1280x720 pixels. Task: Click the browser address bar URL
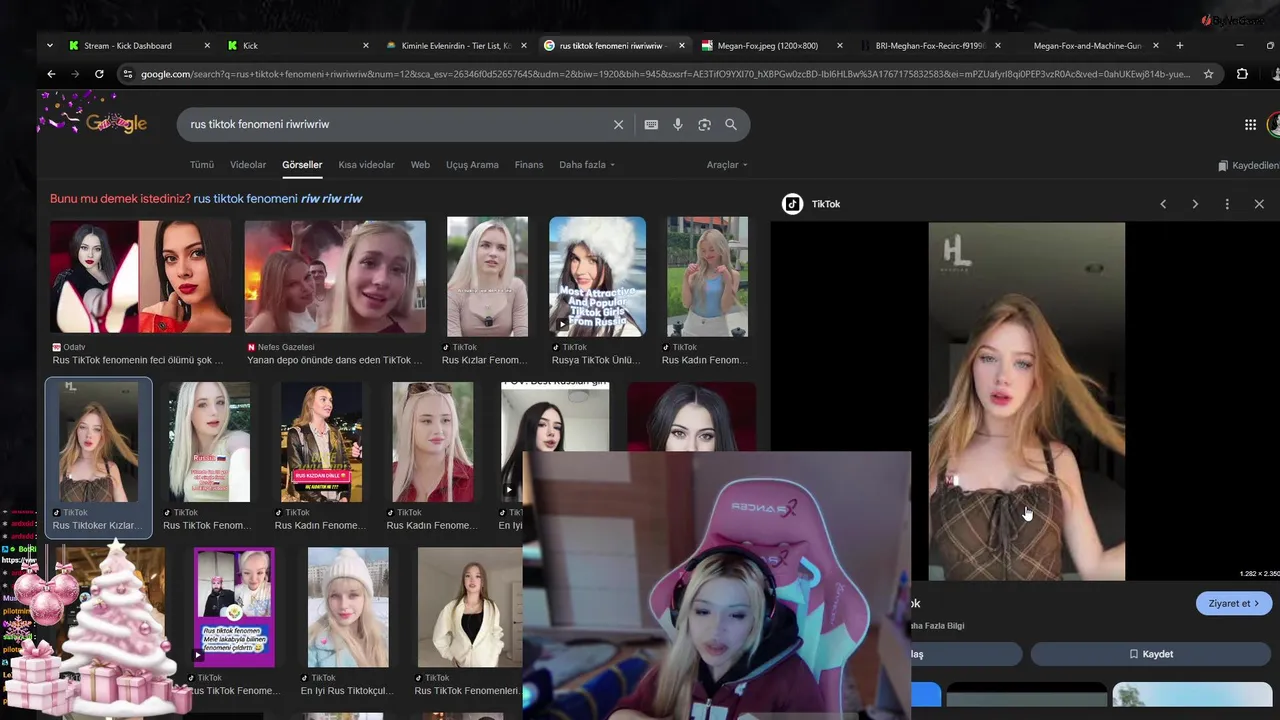click(x=665, y=74)
